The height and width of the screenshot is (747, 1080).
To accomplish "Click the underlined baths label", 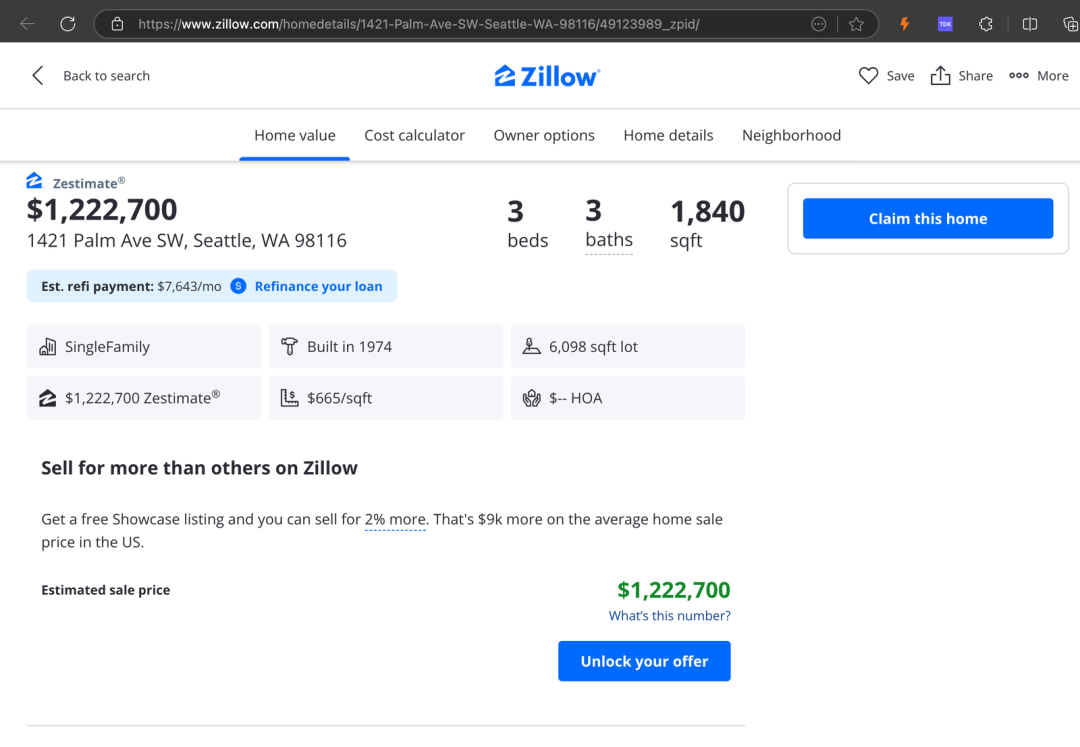I will tap(609, 240).
